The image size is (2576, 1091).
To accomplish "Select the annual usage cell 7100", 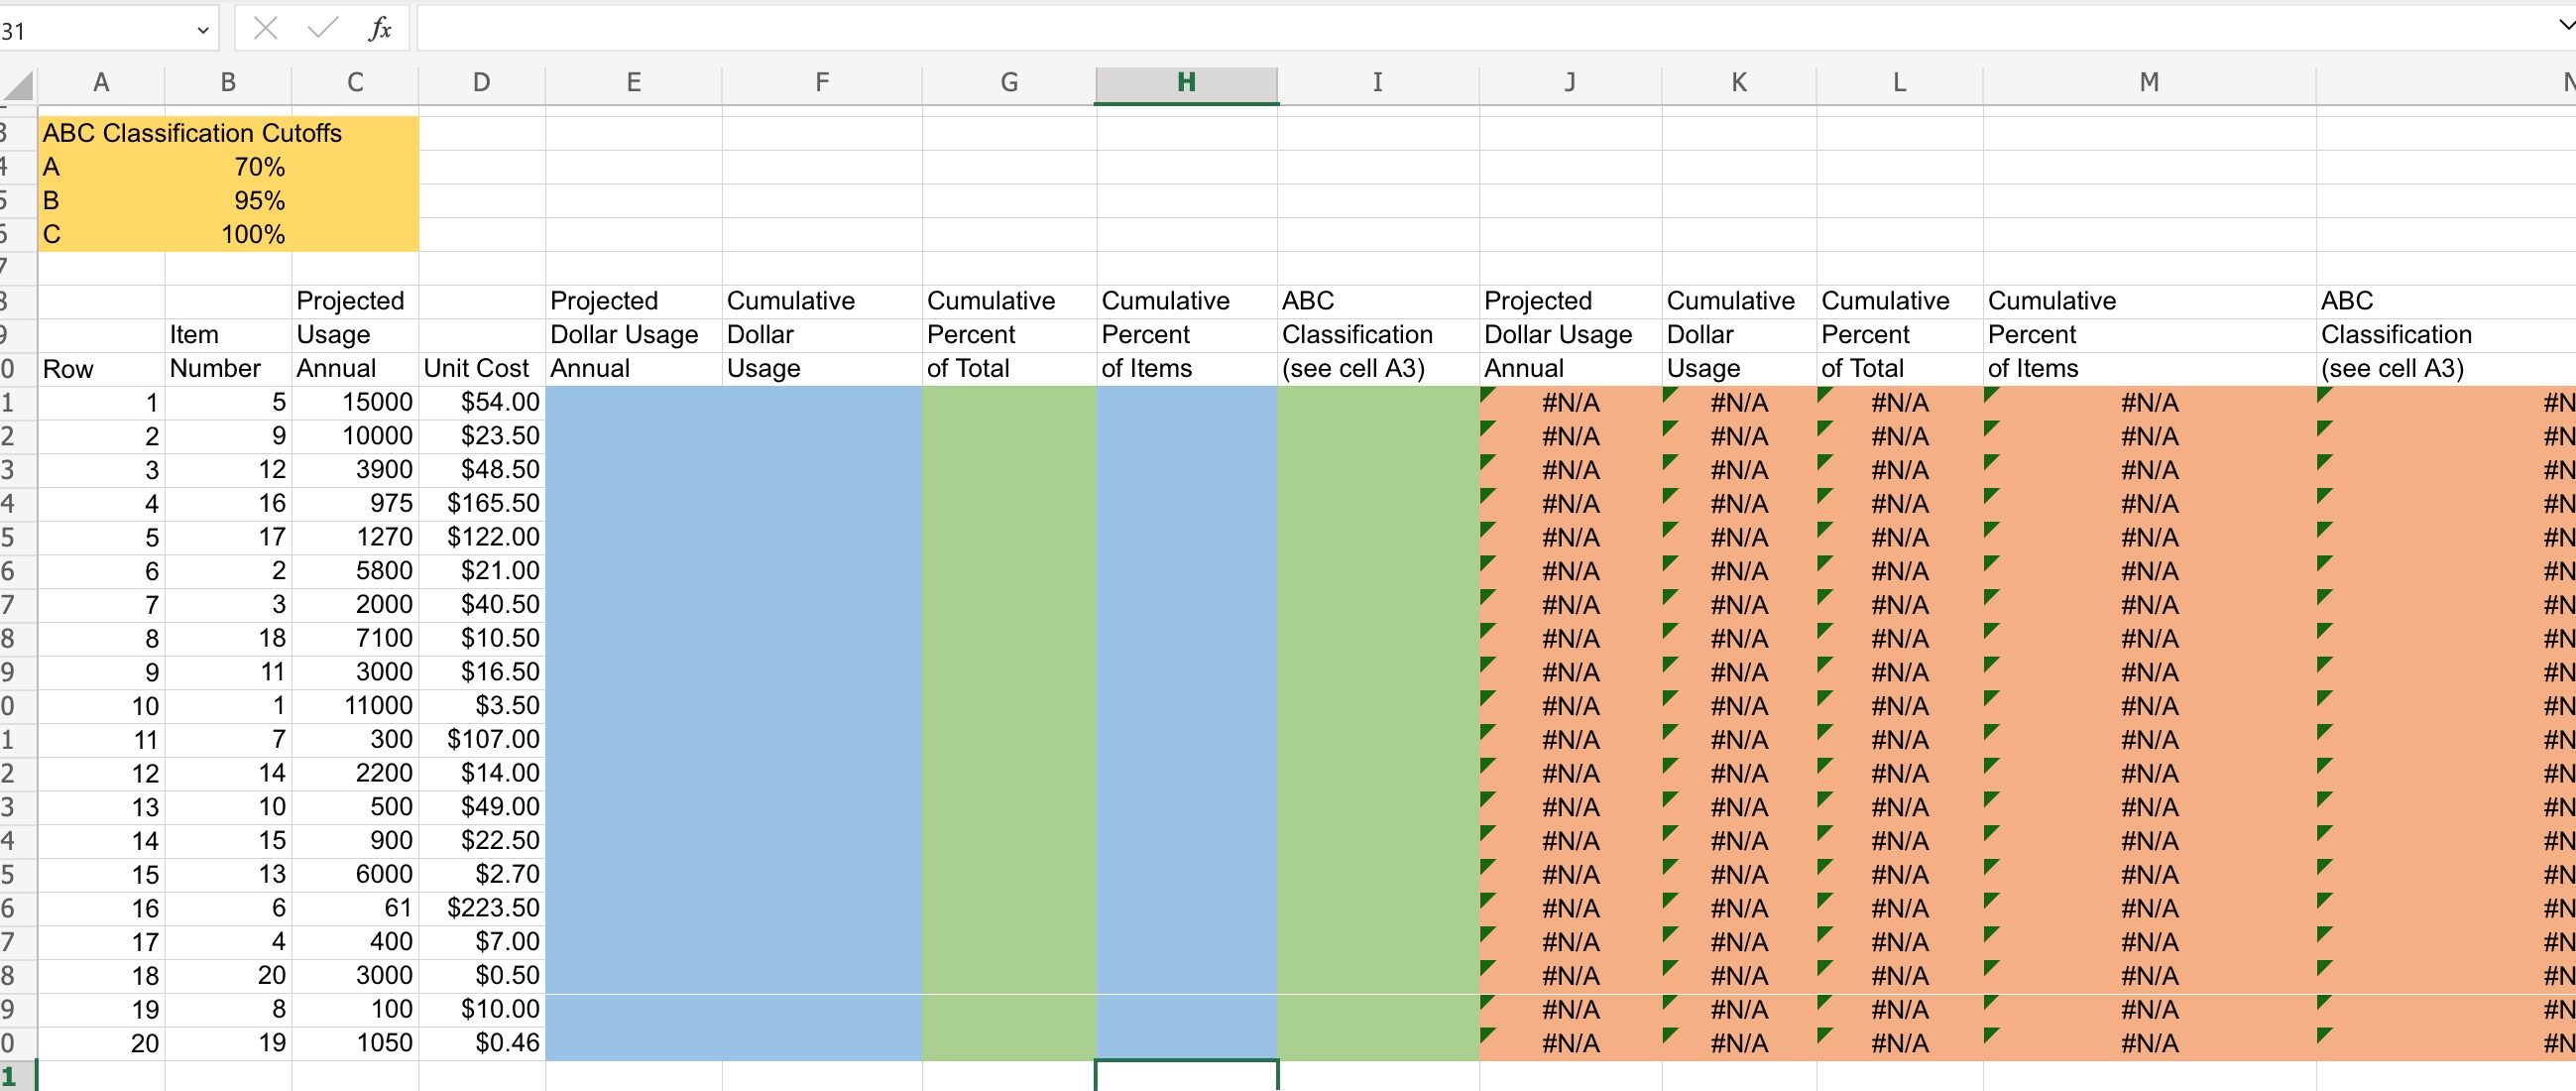I will (x=355, y=638).
